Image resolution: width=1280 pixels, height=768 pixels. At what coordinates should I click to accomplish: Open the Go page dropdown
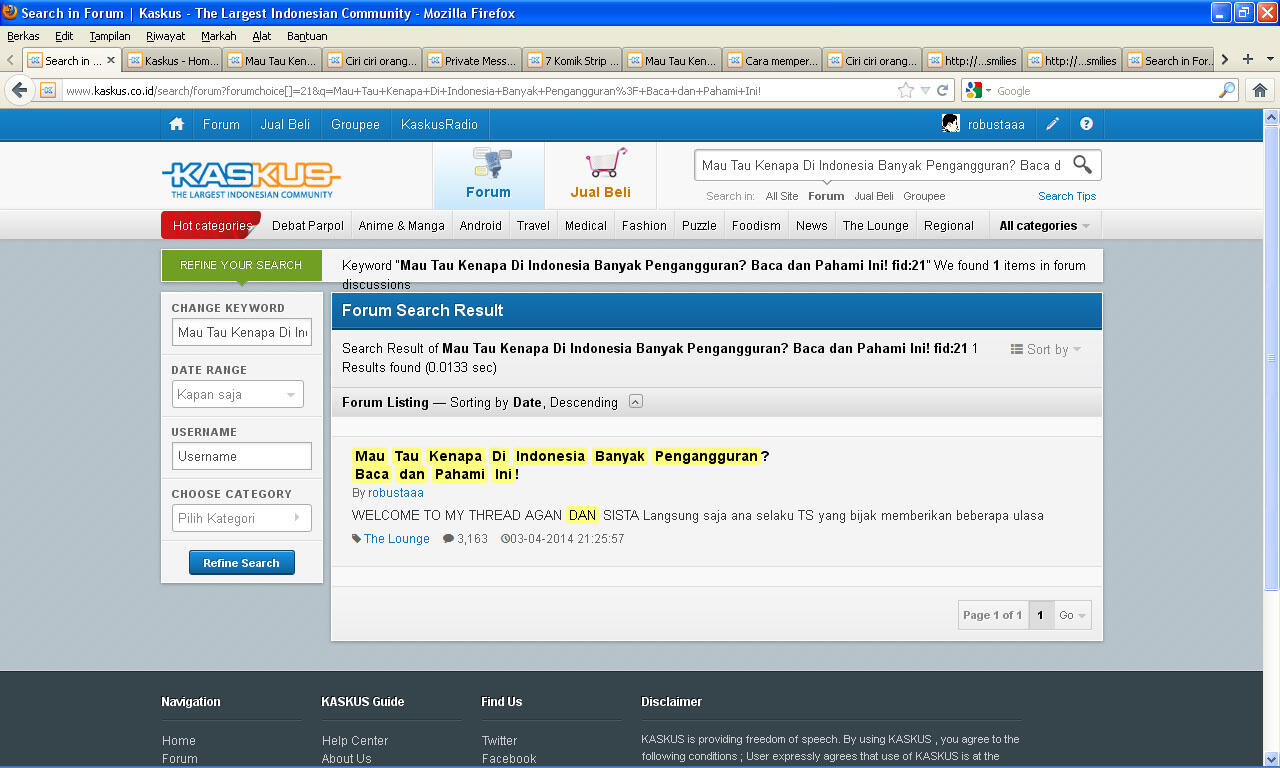(x=1073, y=615)
